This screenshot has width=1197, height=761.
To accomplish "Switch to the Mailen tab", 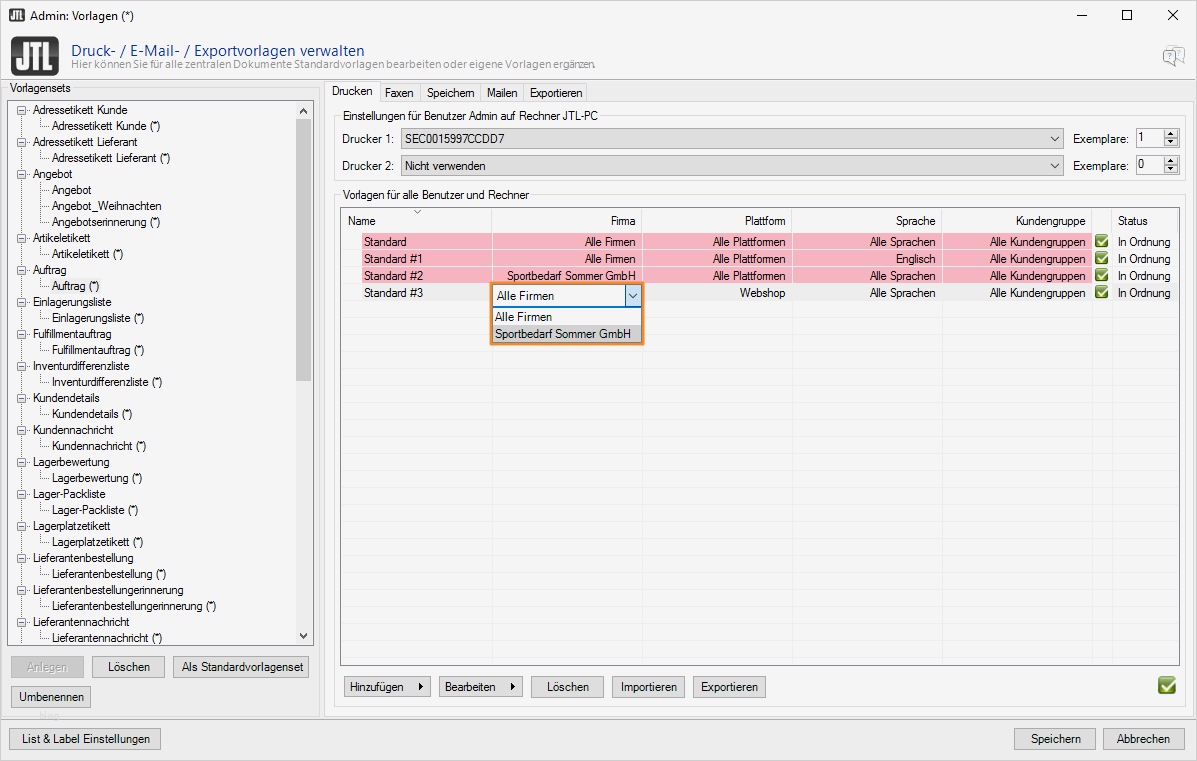I will tap(502, 93).
